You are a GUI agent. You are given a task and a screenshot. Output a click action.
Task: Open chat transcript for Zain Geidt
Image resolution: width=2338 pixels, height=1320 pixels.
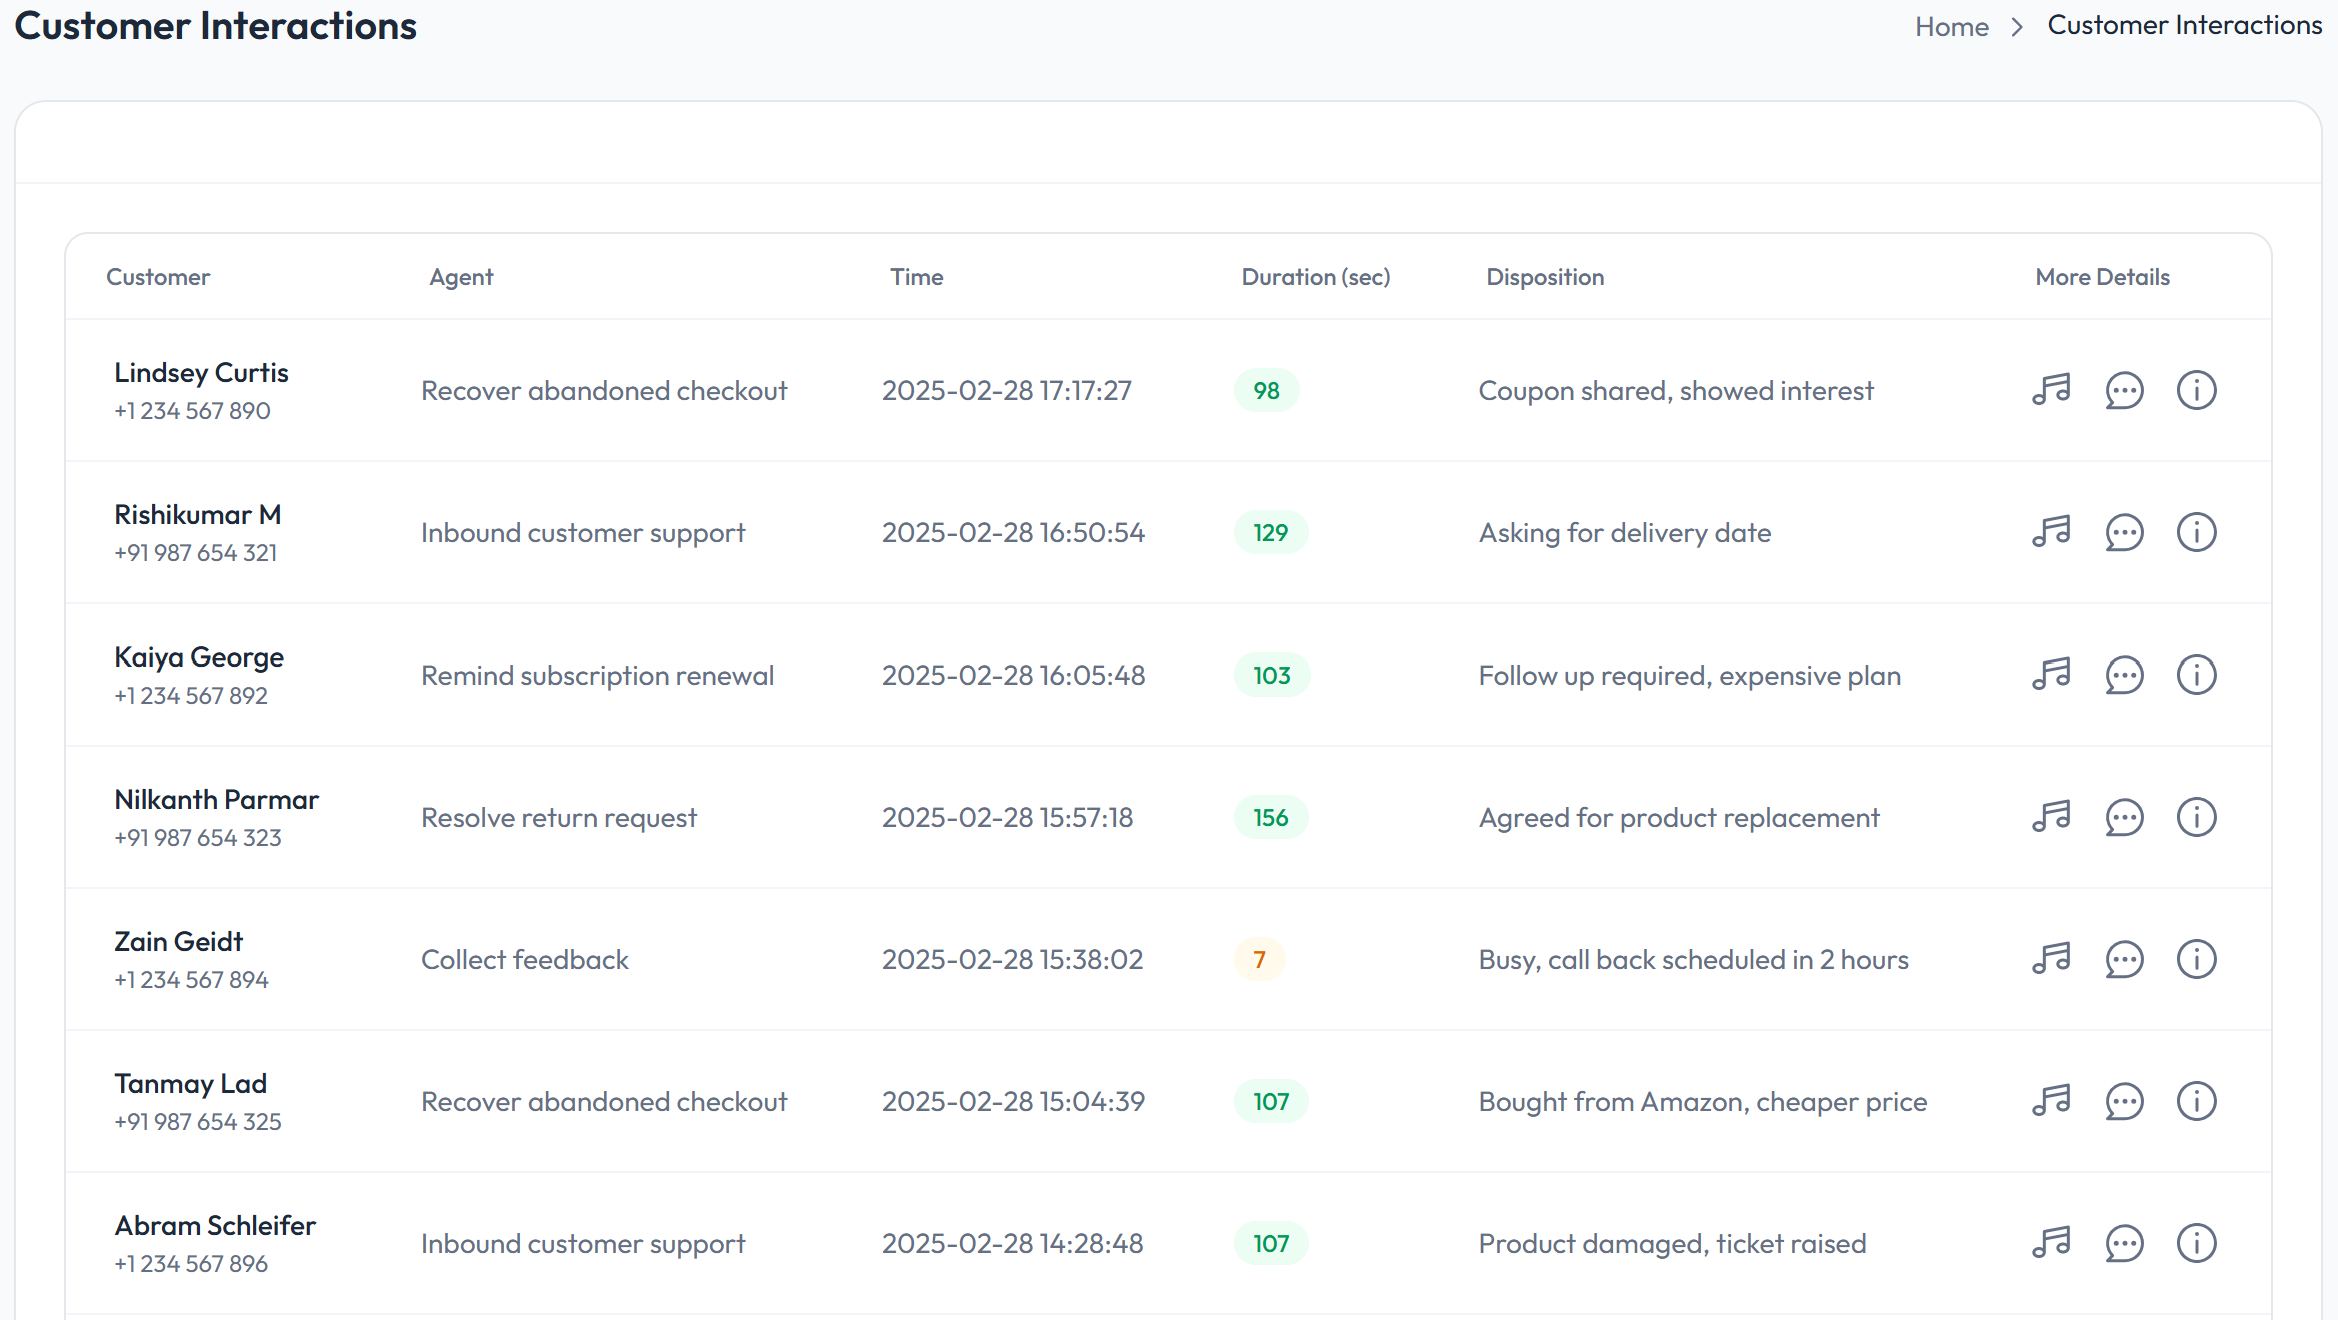pos(2124,960)
